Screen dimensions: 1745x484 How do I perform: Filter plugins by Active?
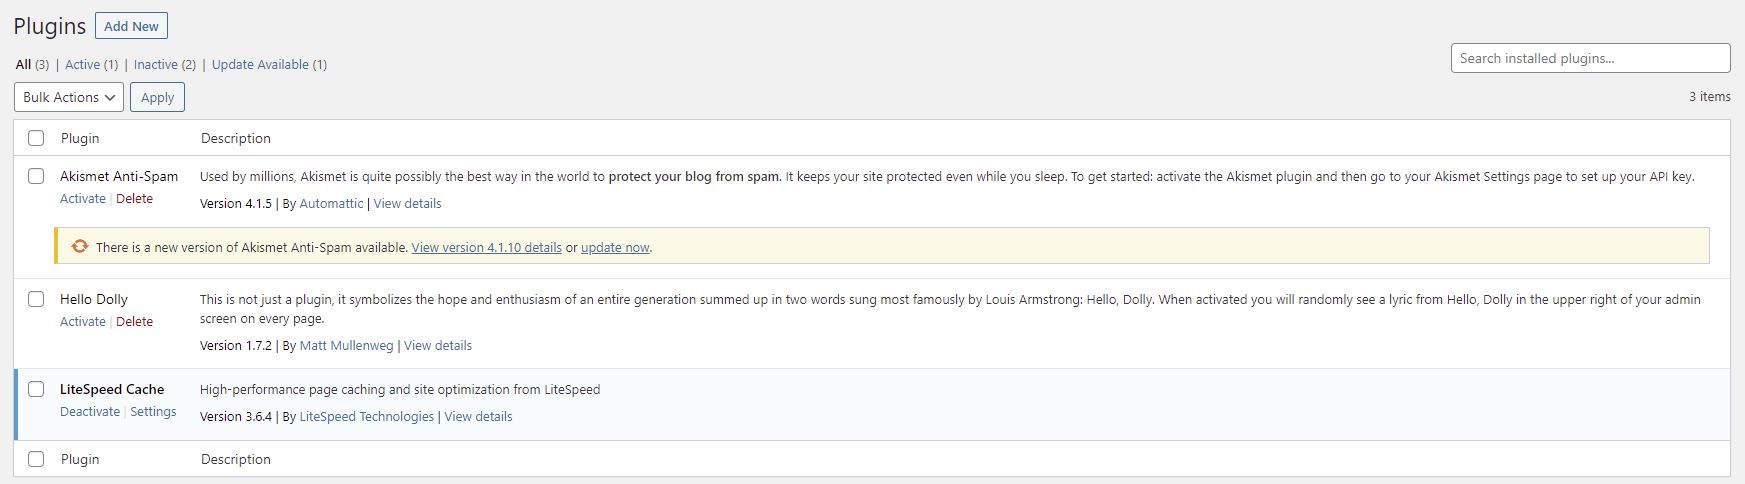(x=82, y=64)
